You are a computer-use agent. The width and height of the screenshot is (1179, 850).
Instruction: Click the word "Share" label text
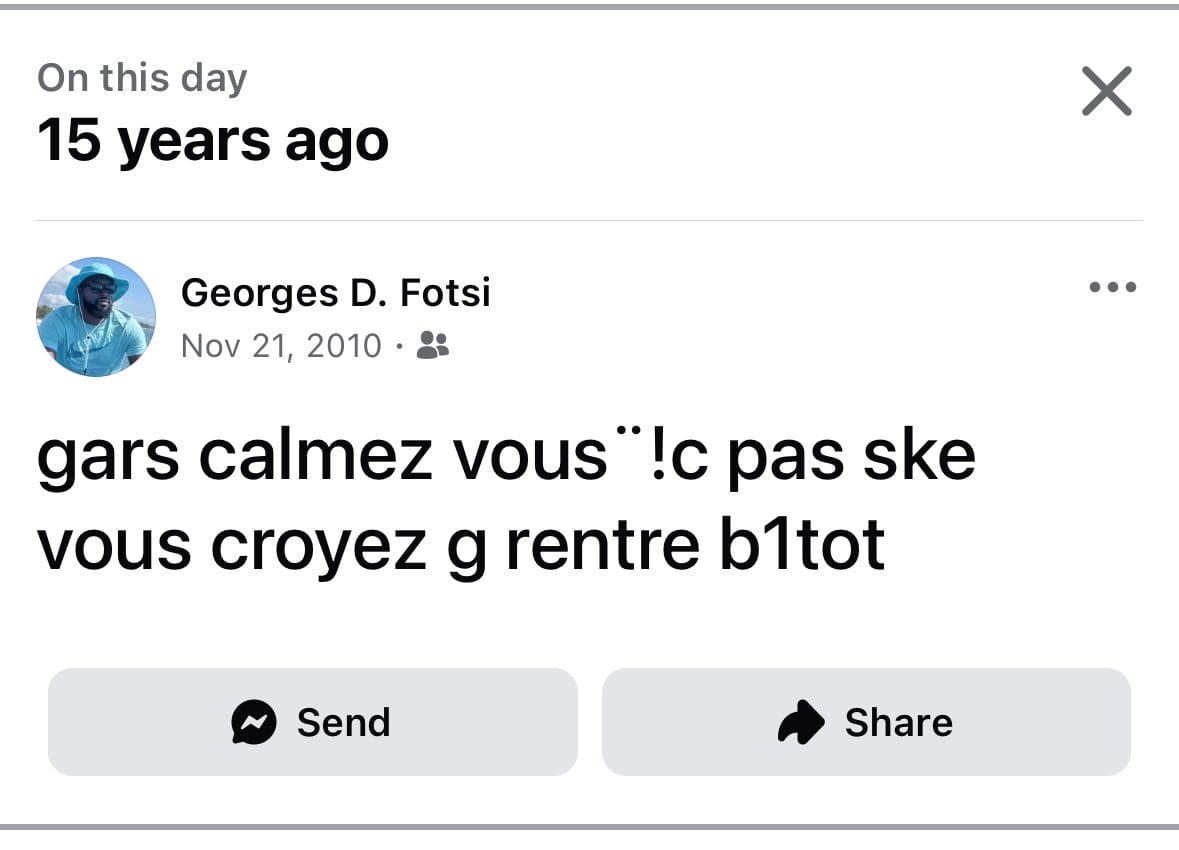pos(898,722)
